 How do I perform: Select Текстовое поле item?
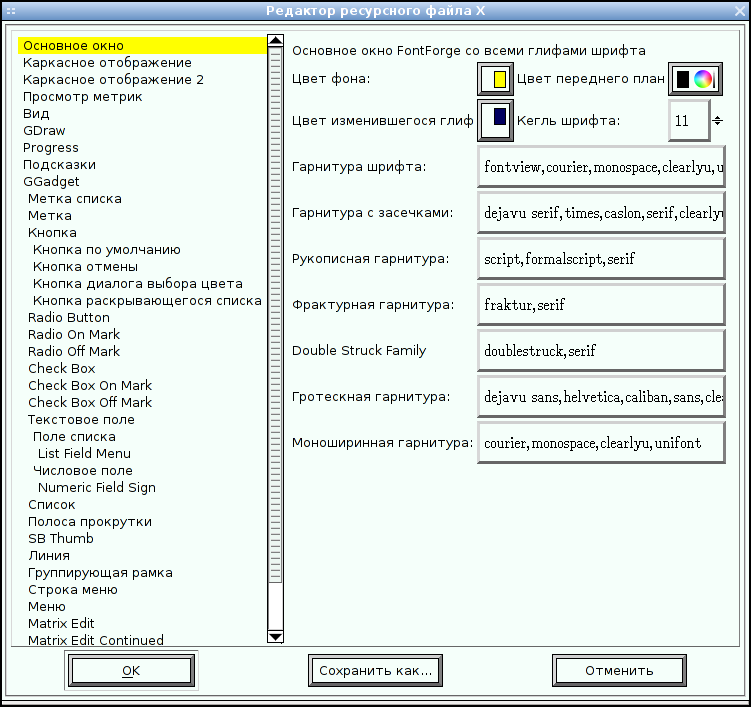(x=81, y=420)
